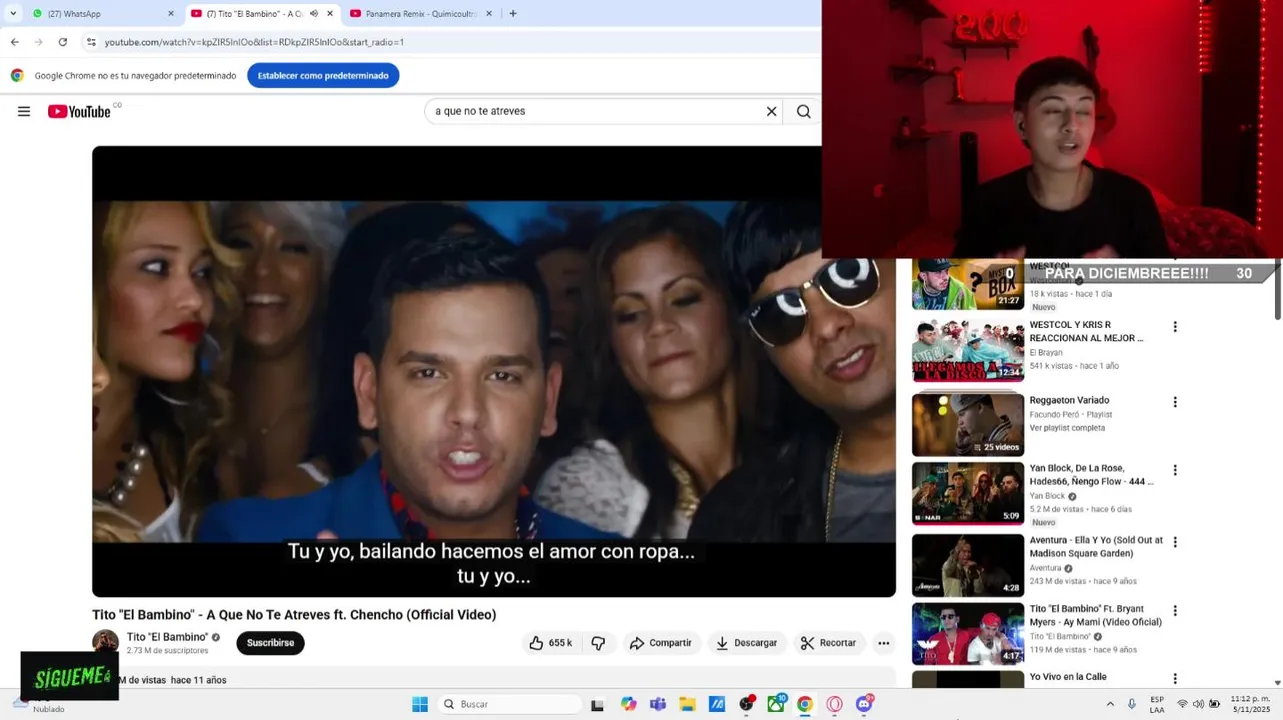1283x720 pixels.
Task: Select the Tito El Bambino tab
Action: pyautogui.click(x=262, y=14)
